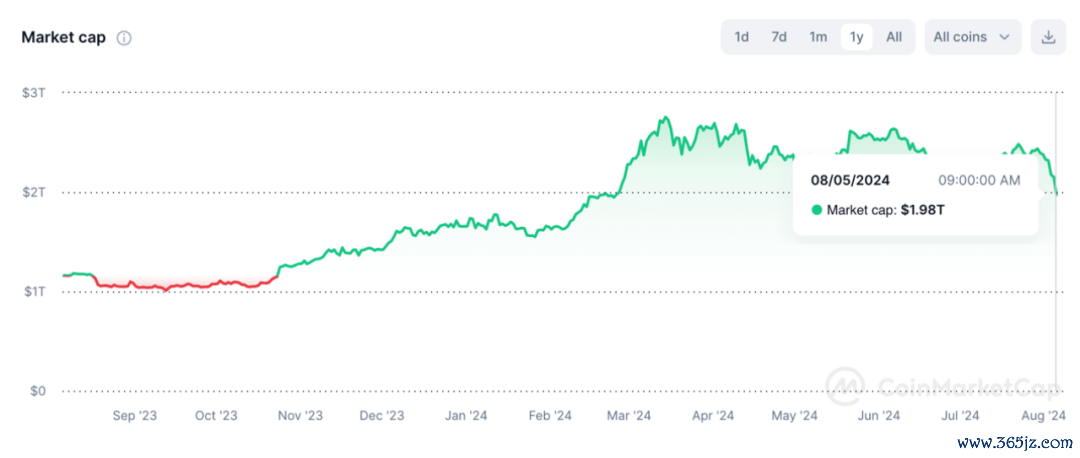Screen dimensions: 1080x458
Task: Show the All time range
Action: (x=894, y=37)
